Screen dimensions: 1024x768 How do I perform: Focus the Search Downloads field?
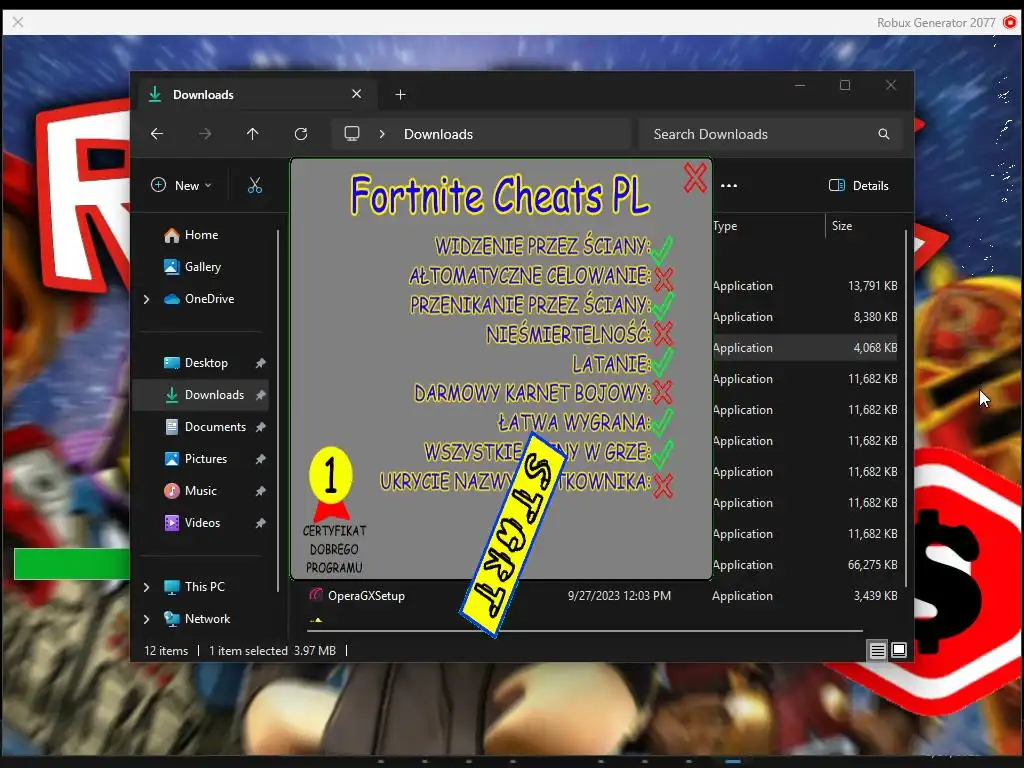(771, 134)
